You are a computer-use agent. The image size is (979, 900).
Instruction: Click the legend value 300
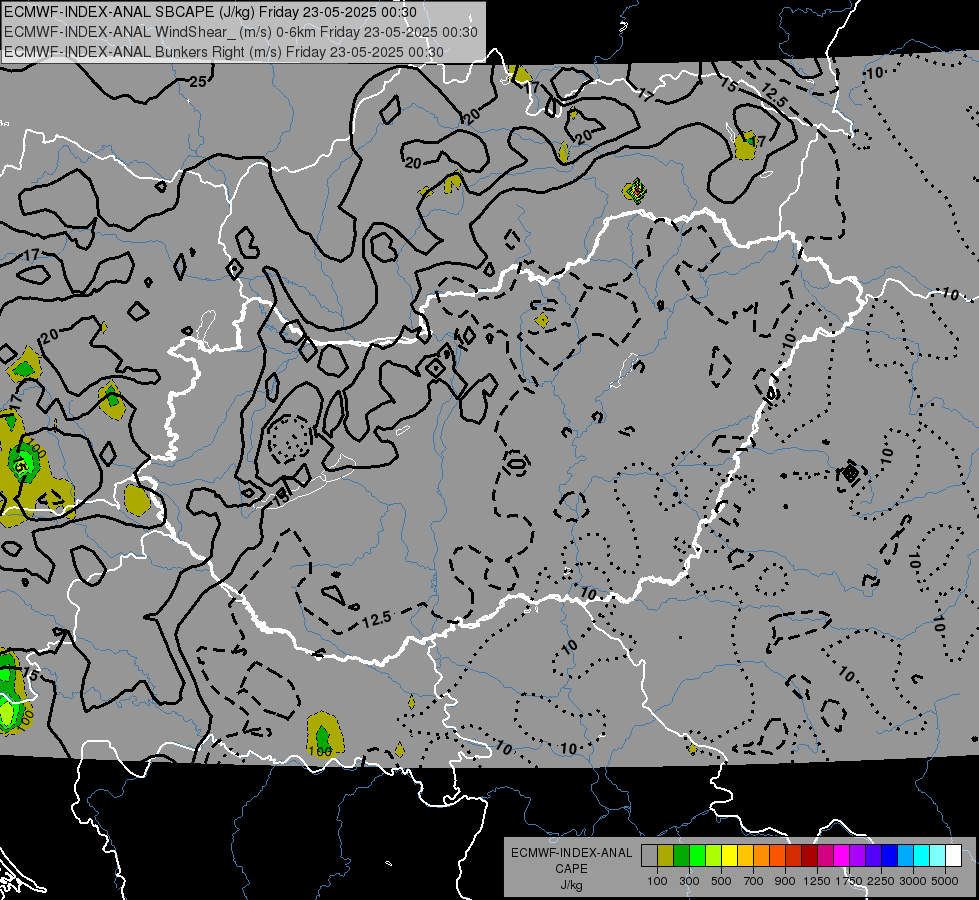pyautogui.click(x=689, y=881)
